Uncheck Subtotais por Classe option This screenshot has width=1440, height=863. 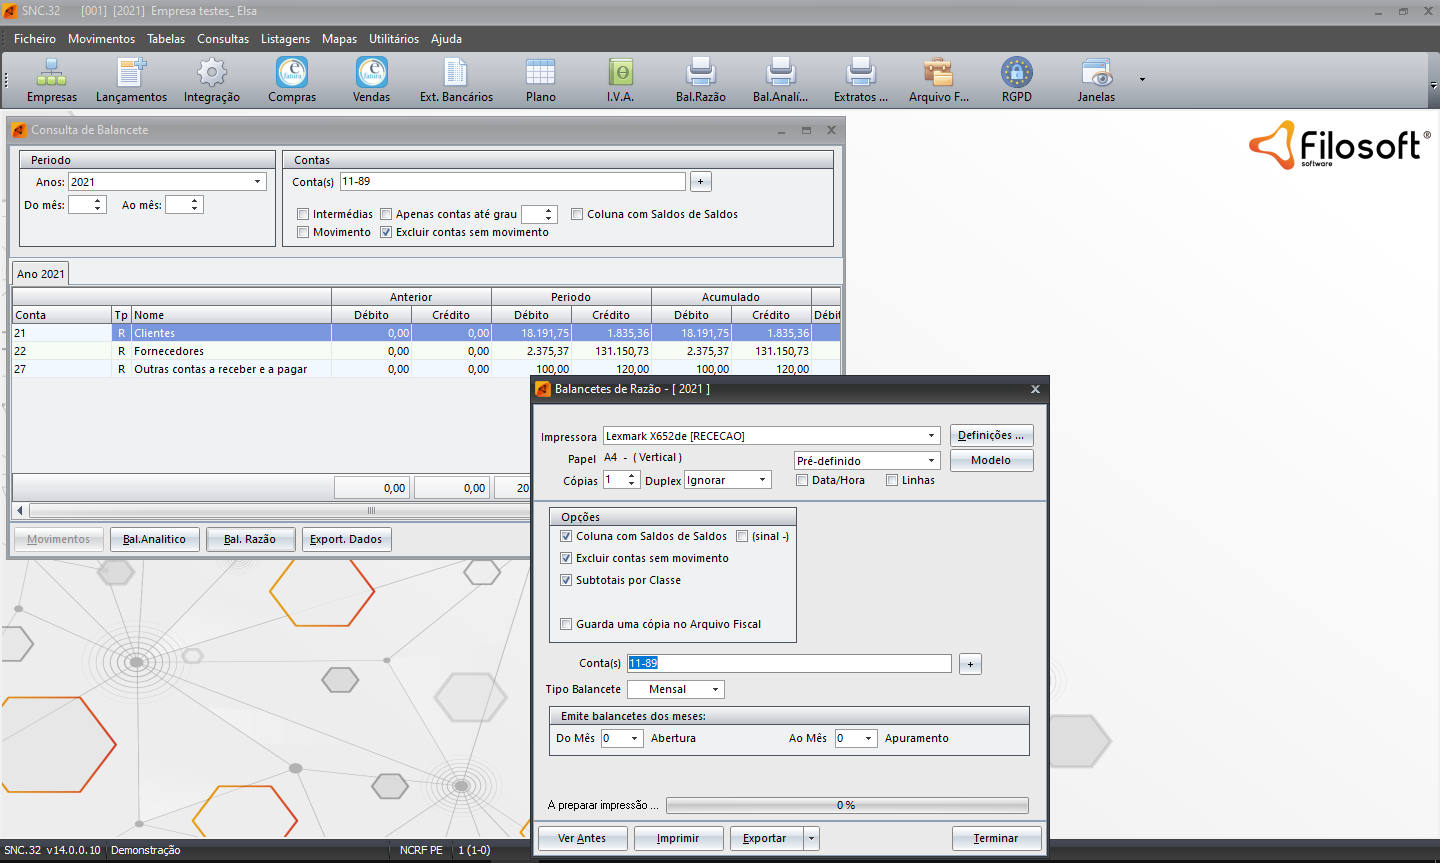[x=566, y=580]
